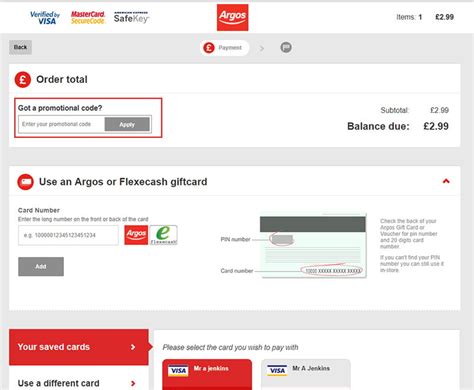Screen dimensions: 474x390
Task: Open Your saved cards tab
Action: [x=79, y=347]
